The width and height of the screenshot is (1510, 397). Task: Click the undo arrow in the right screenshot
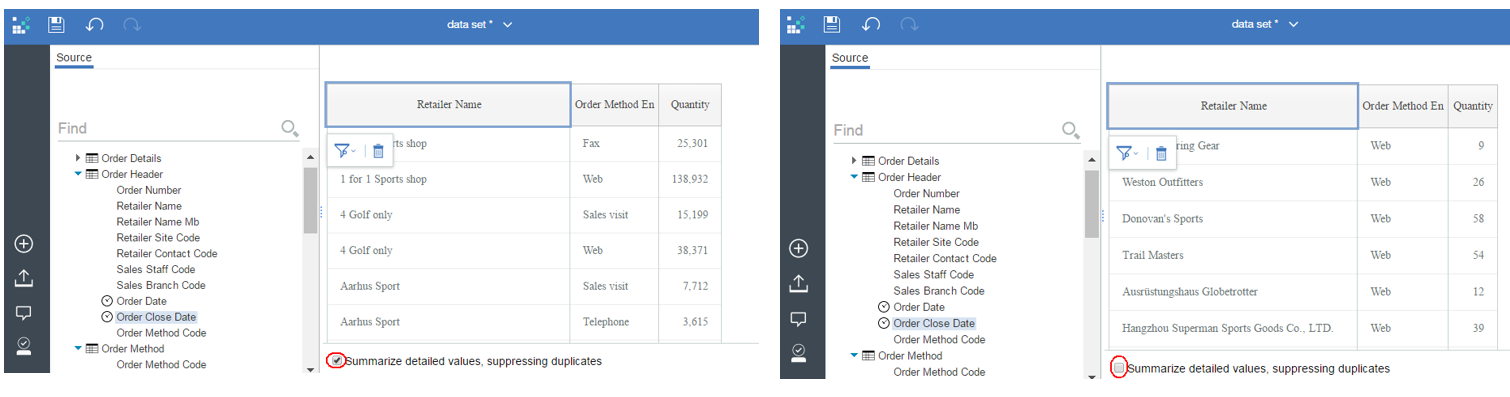[871, 25]
